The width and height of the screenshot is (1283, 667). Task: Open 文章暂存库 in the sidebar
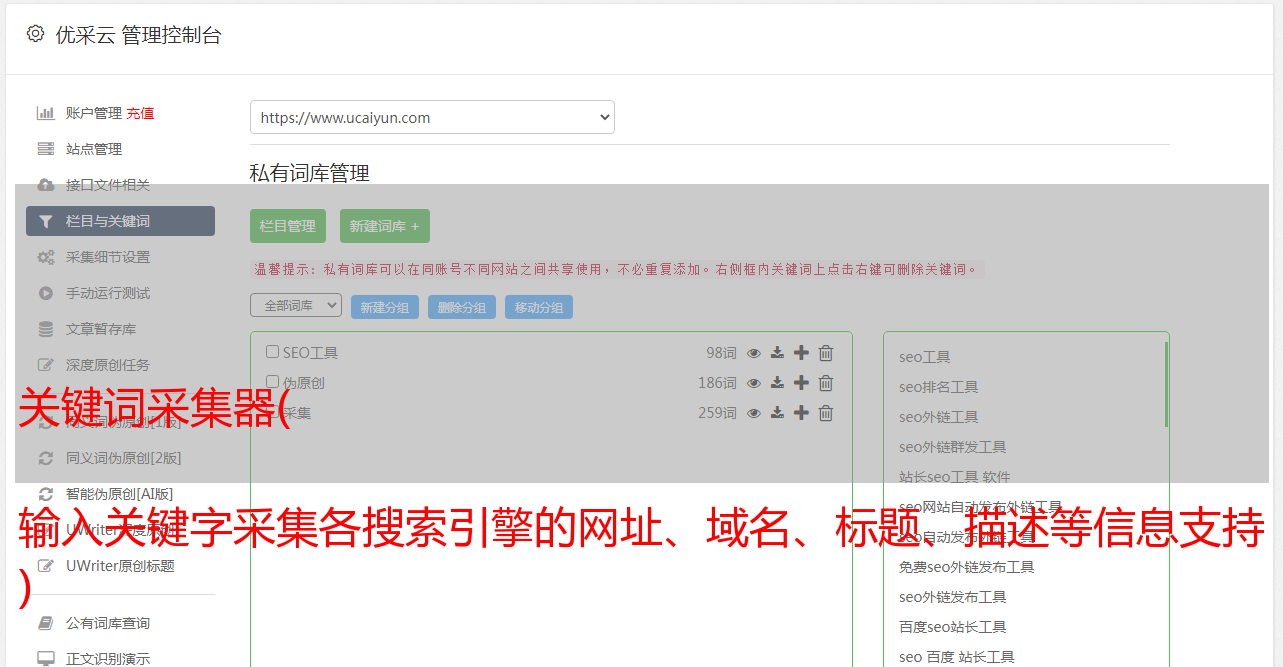tap(101, 329)
